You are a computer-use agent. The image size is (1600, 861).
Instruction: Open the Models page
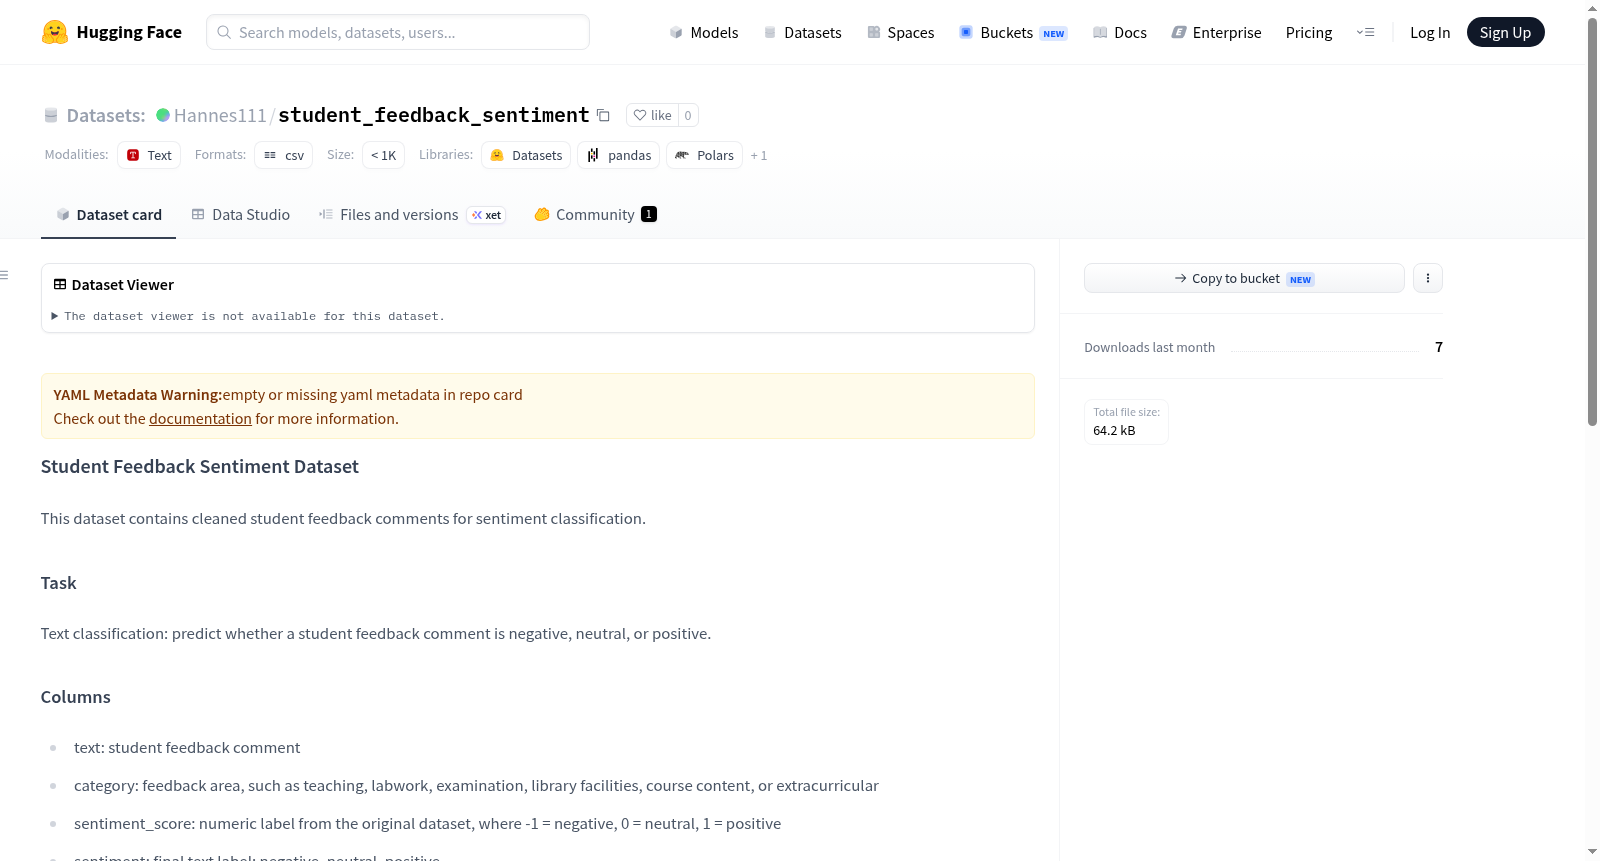click(x=704, y=32)
